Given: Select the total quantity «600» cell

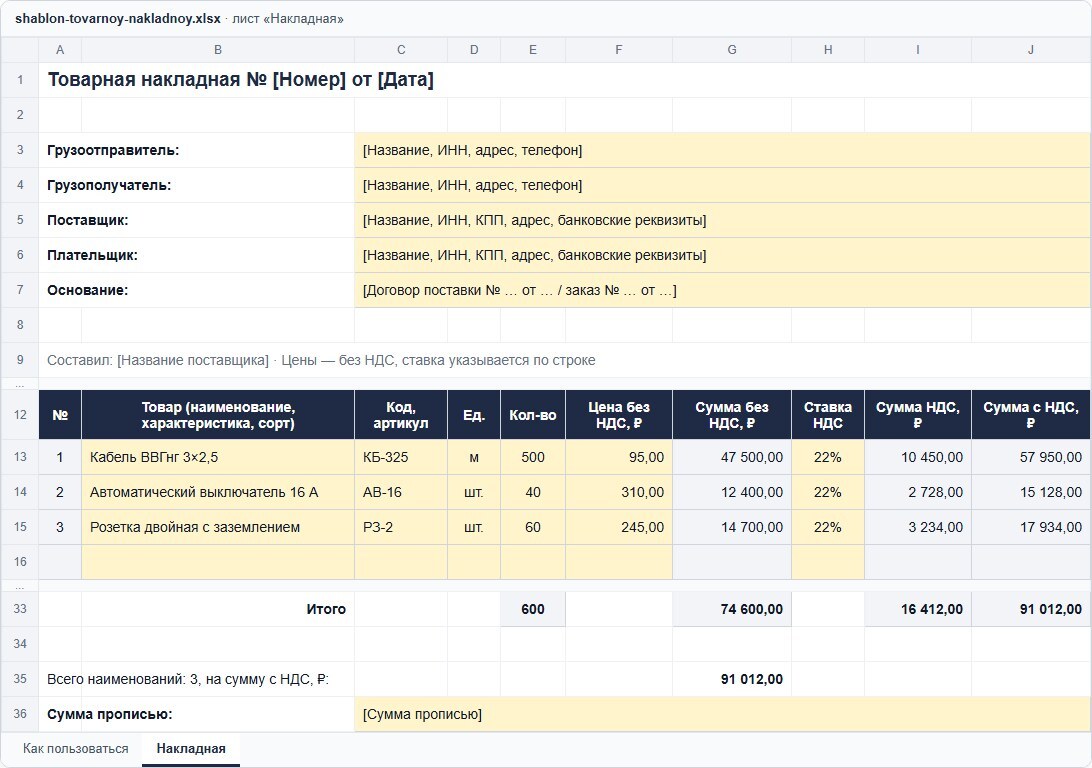Looking at the screenshot, I should (x=533, y=609).
